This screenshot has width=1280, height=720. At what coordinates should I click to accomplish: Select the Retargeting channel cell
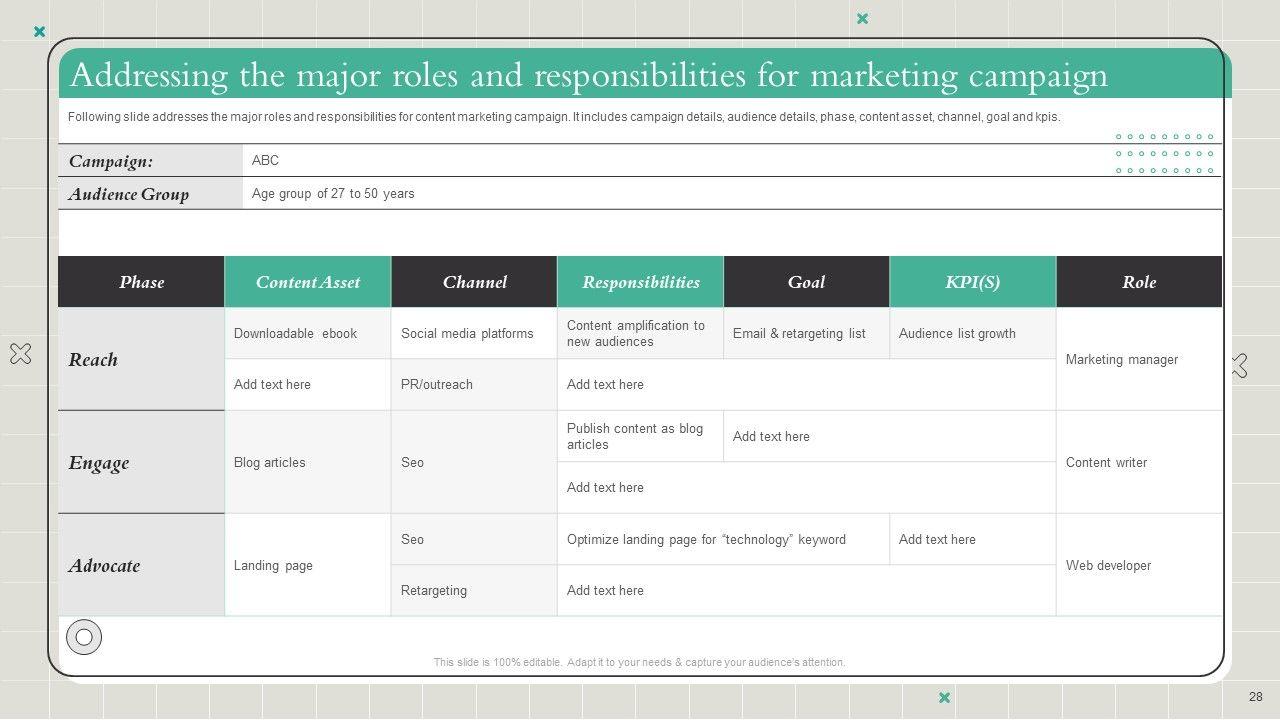[474, 590]
